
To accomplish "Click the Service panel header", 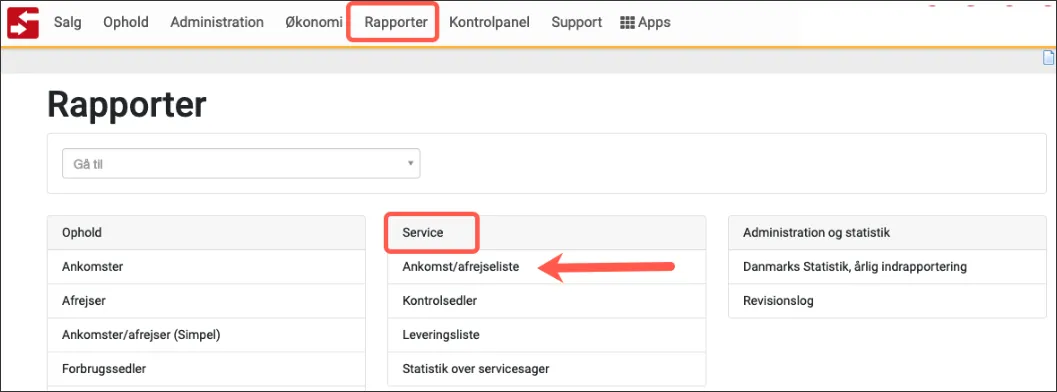I will point(547,232).
